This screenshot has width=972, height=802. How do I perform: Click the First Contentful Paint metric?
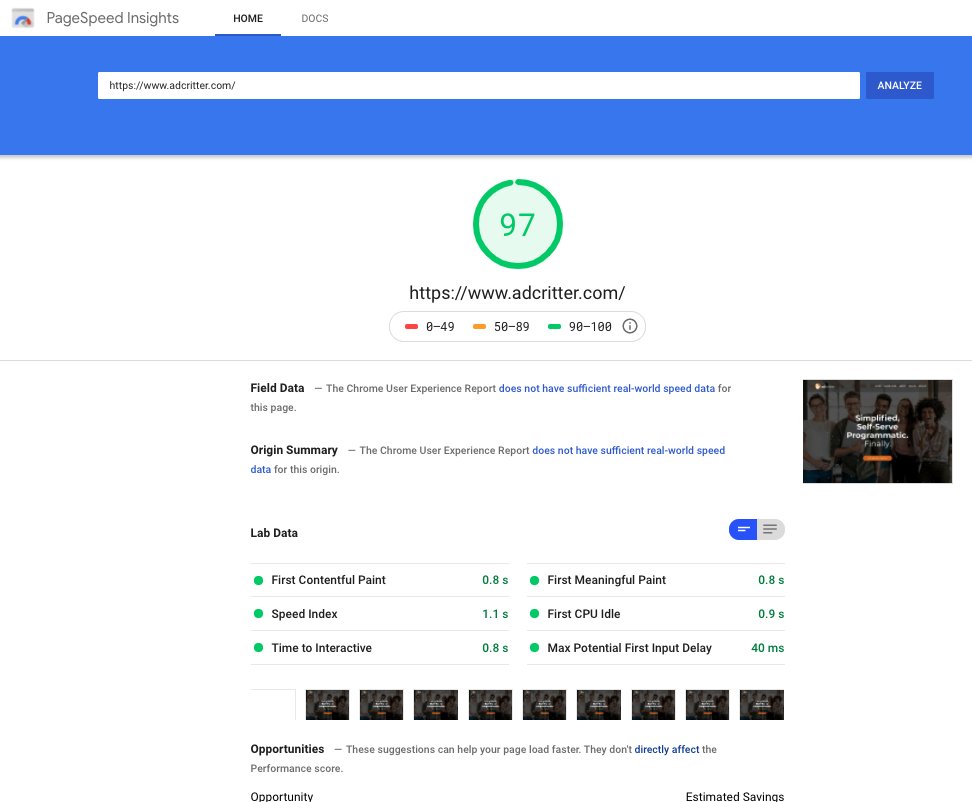point(379,580)
